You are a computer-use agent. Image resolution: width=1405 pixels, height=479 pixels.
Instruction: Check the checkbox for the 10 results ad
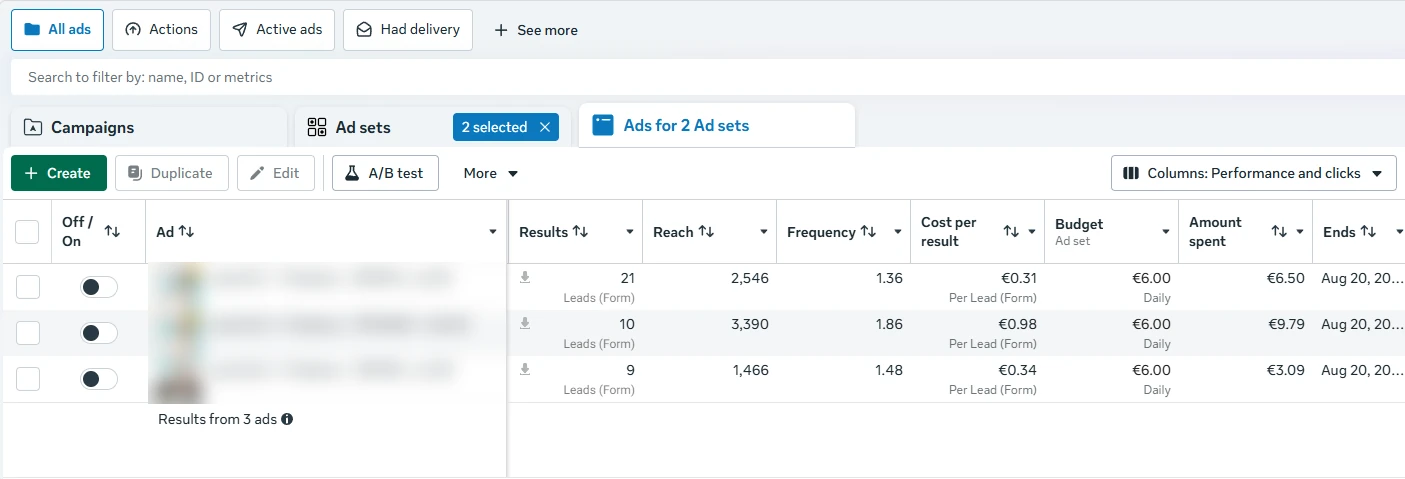27,333
